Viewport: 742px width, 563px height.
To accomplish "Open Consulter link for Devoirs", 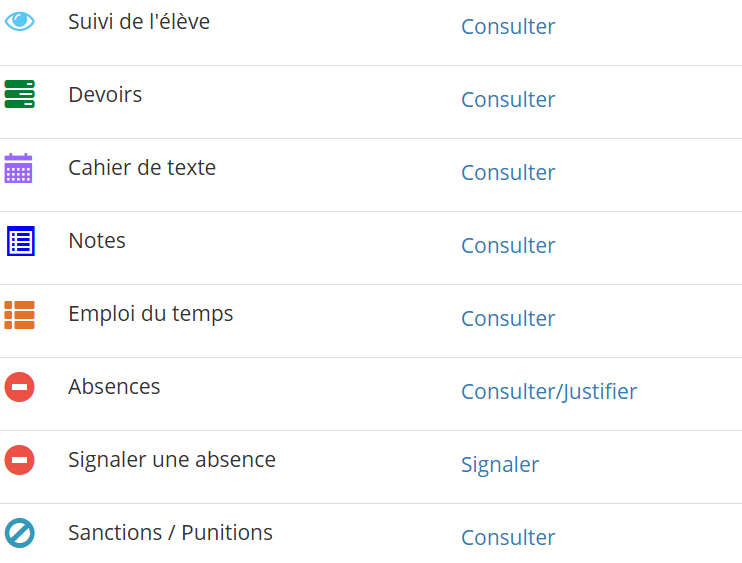I will point(508,100).
